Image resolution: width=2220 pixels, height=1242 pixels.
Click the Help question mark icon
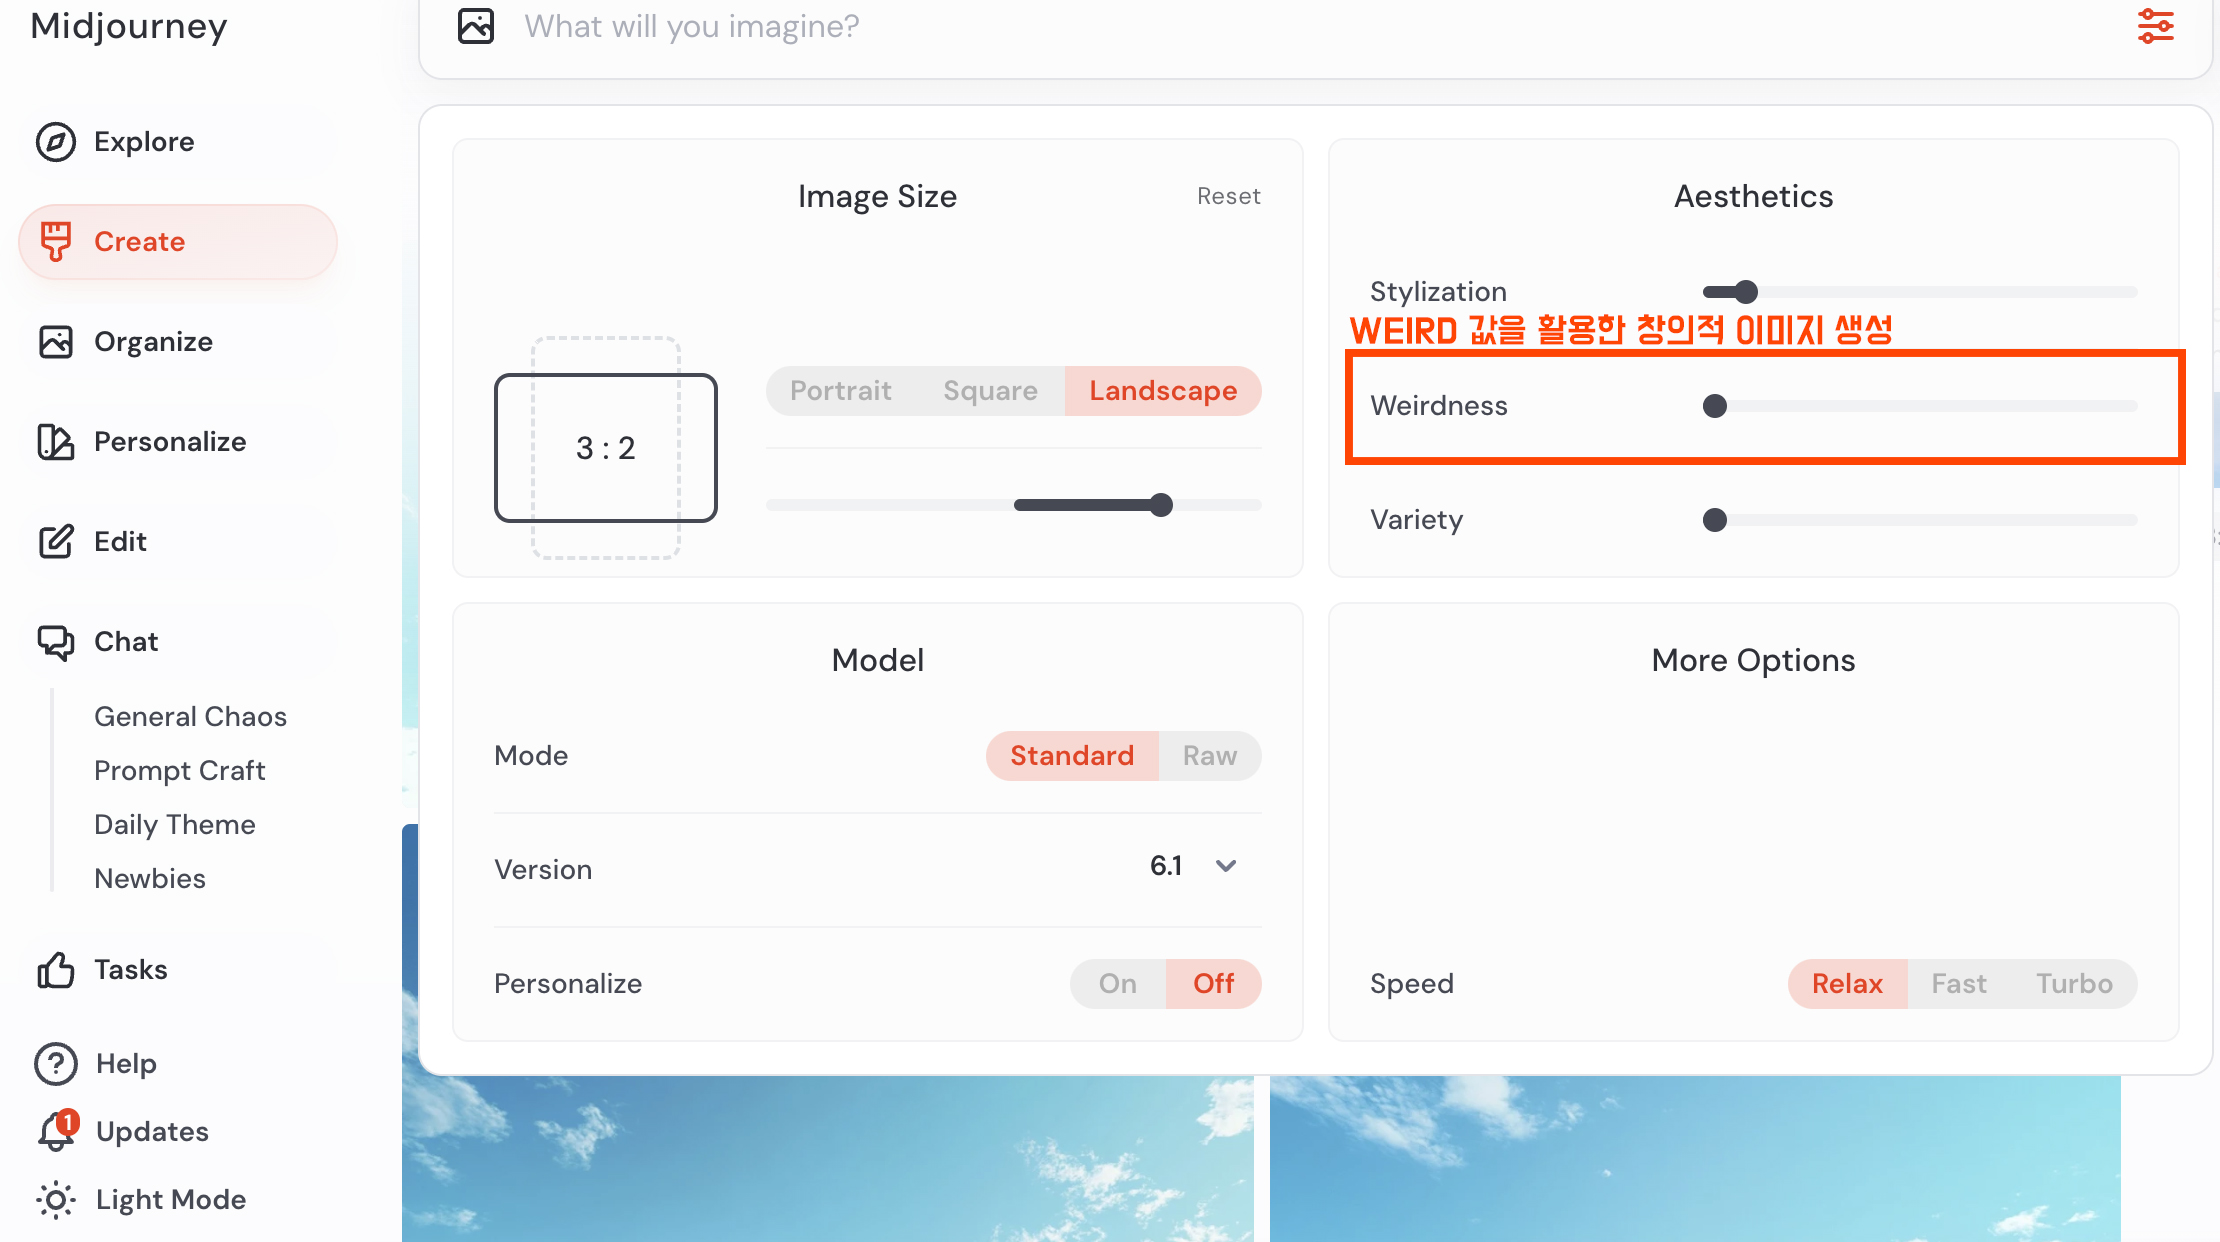[x=56, y=1064]
